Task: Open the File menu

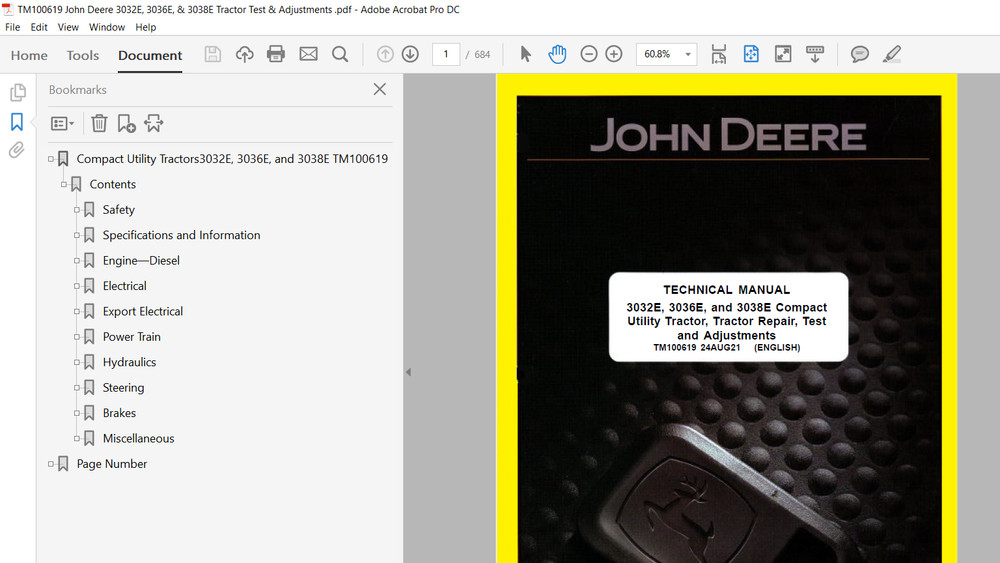Action: [x=12, y=27]
